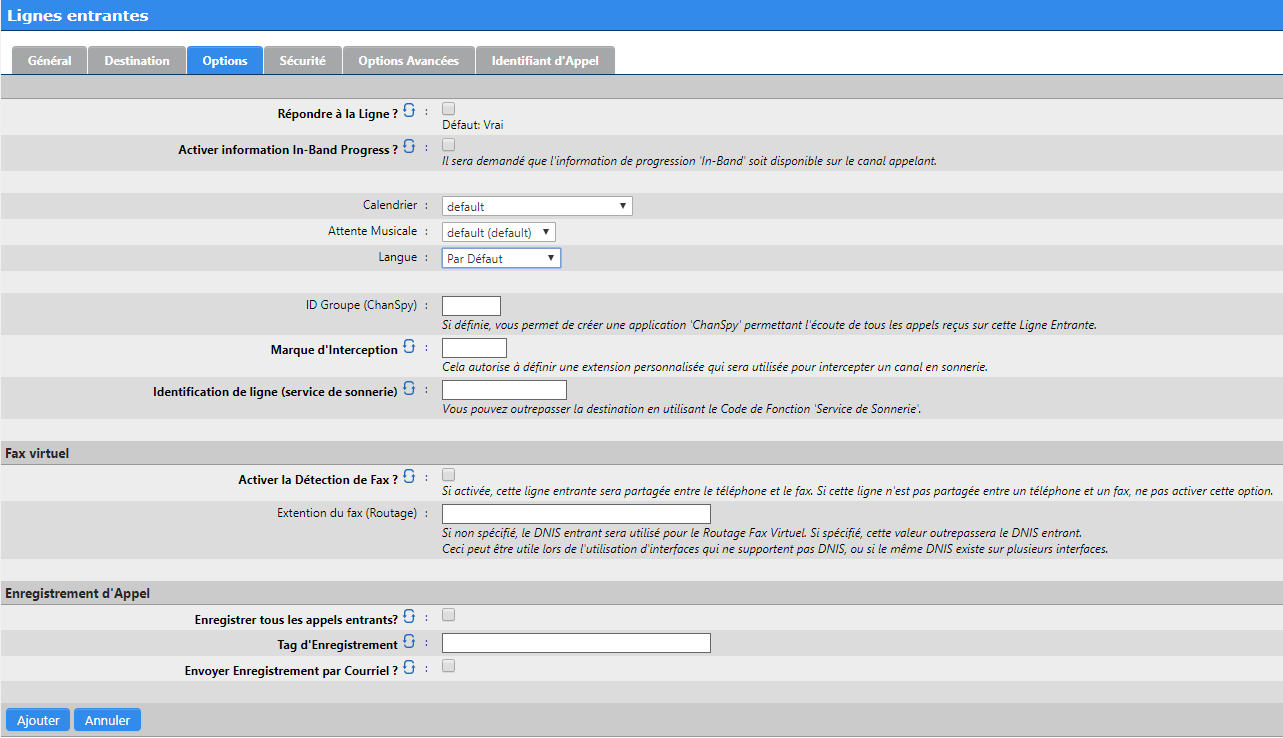Click refresh icon next to Répondre à la Ligne

click(409, 110)
